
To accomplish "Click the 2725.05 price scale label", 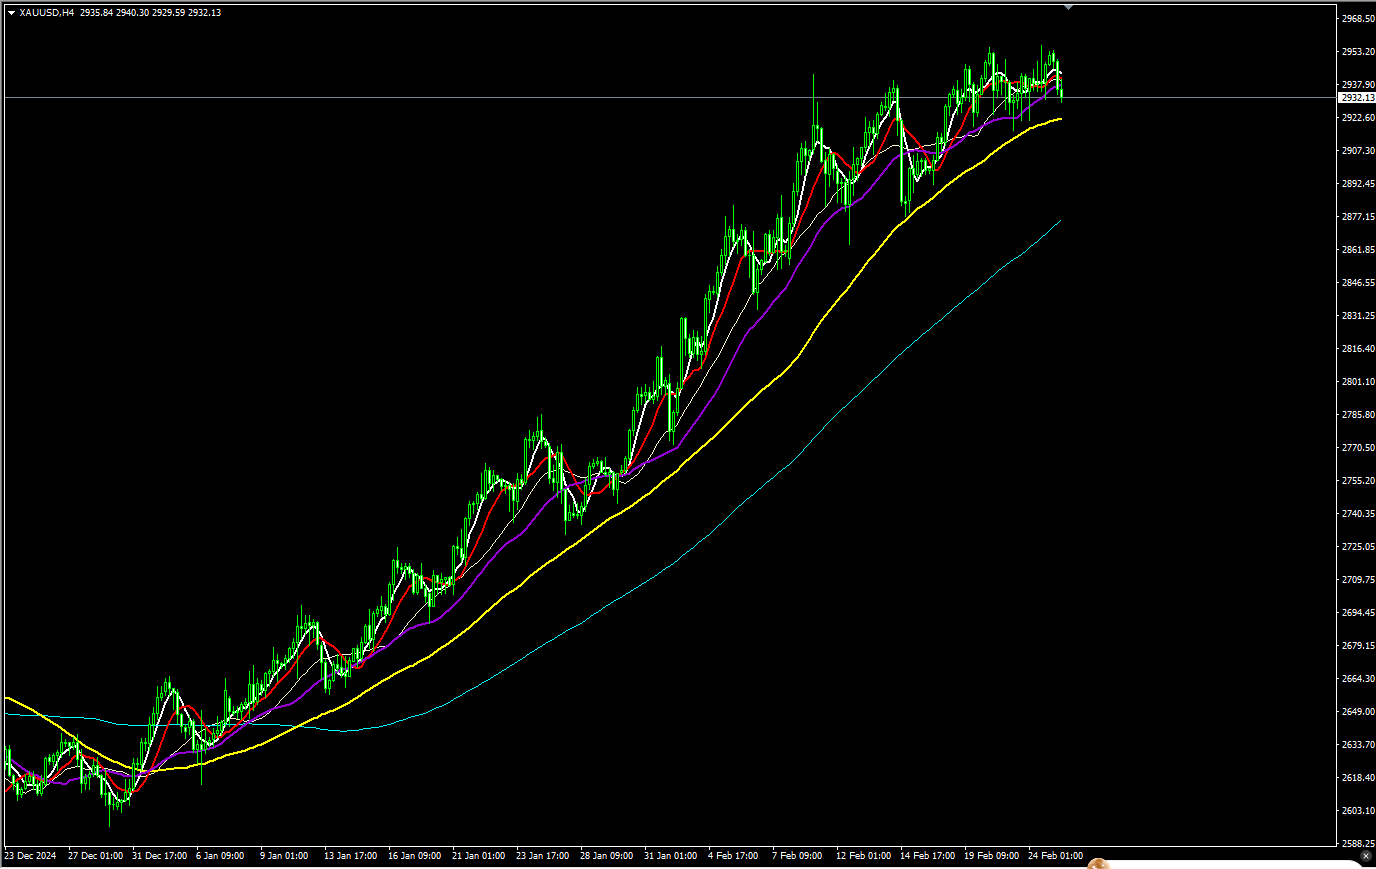I will coord(1358,547).
